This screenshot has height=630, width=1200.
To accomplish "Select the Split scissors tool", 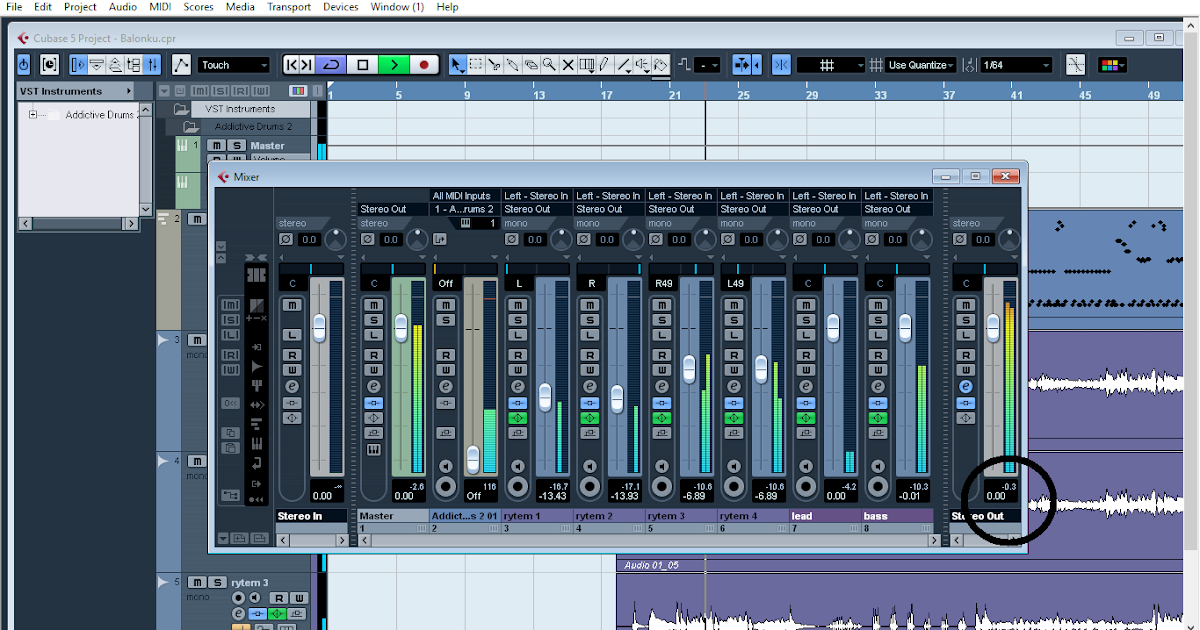I will [x=494, y=65].
